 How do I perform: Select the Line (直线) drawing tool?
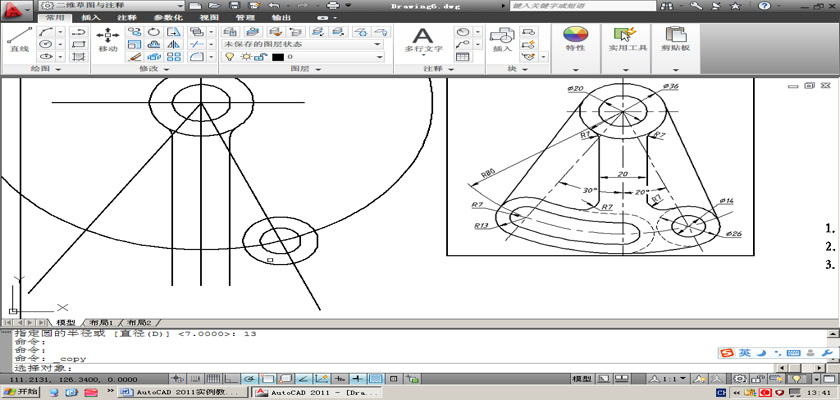(x=19, y=39)
